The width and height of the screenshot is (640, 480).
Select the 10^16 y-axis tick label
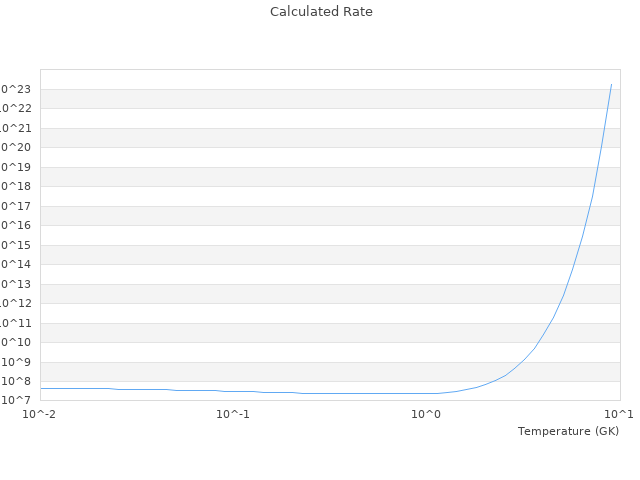point(17,226)
